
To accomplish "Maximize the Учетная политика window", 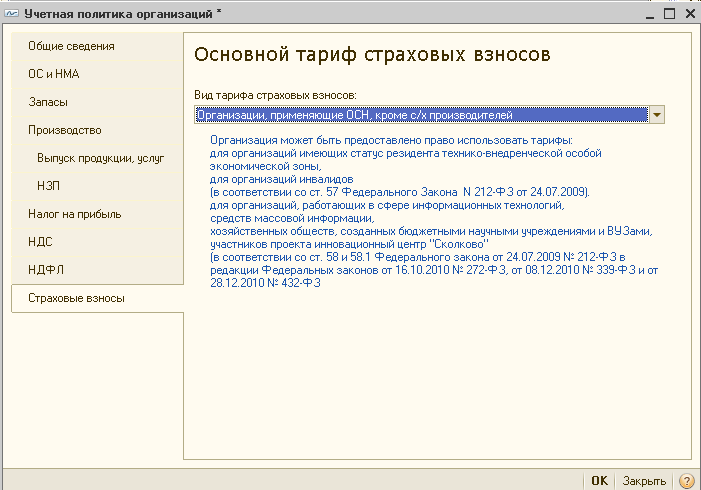I will coord(669,14).
